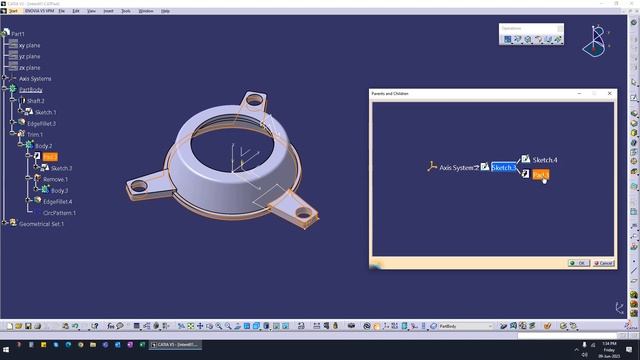Click the Print icon in the bottom toolbar
The image size is (640, 360).
pos(38,326)
